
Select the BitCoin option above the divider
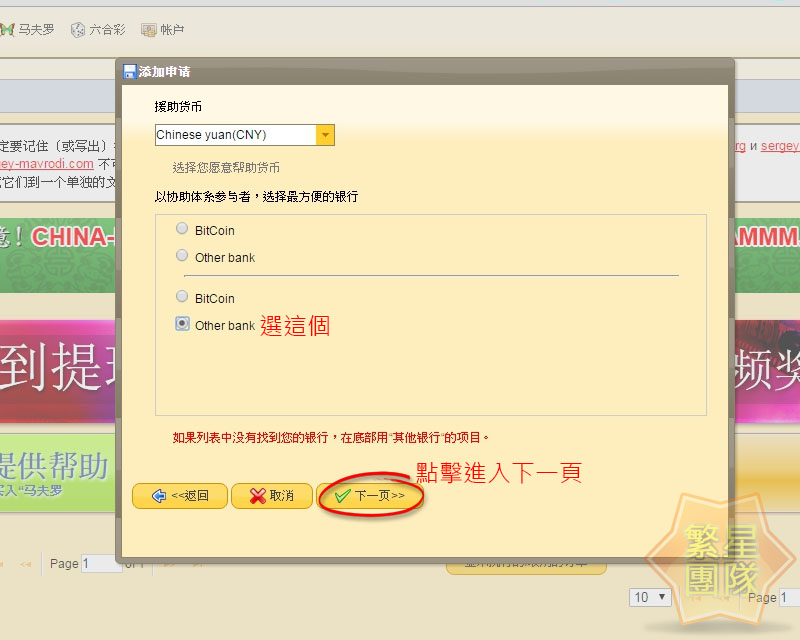point(182,229)
